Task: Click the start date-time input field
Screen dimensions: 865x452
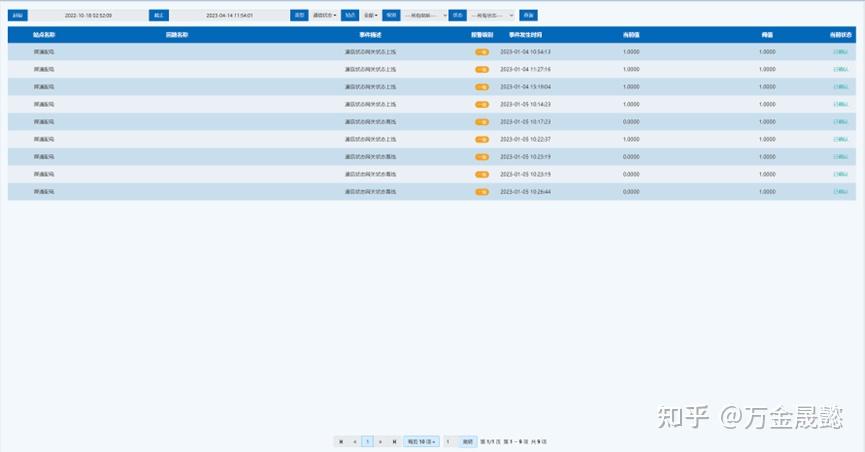Action: (x=88, y=16)
